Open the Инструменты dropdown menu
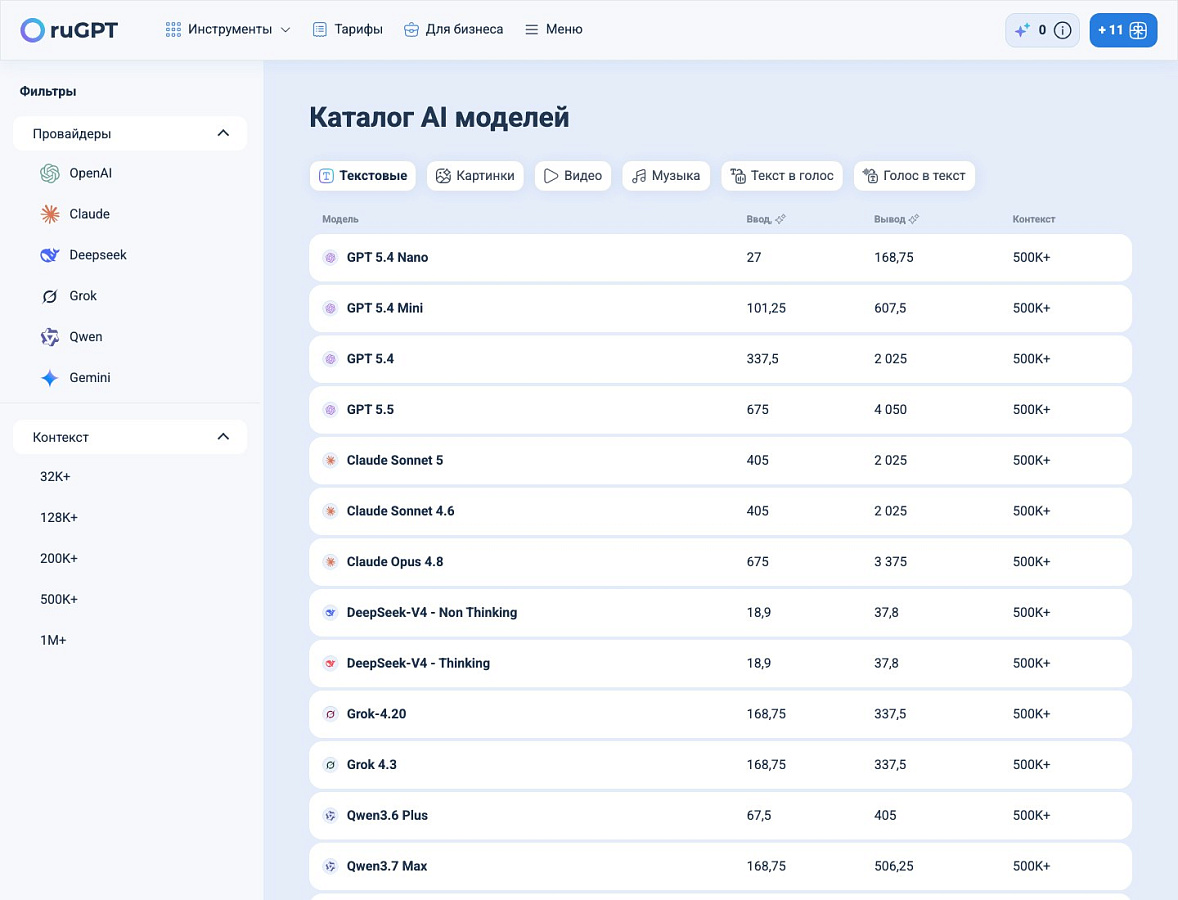Screen dimensions: 1178x900 [x=228, y=29]
